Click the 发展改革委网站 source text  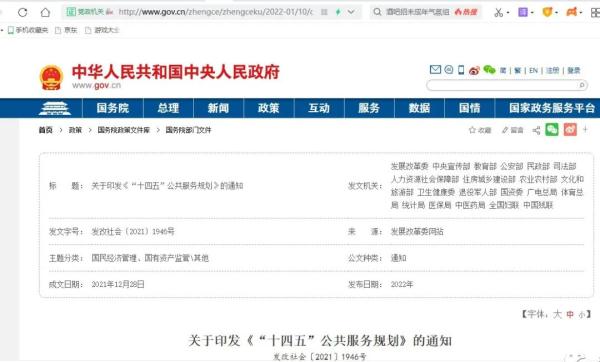[x=417, y=232]
